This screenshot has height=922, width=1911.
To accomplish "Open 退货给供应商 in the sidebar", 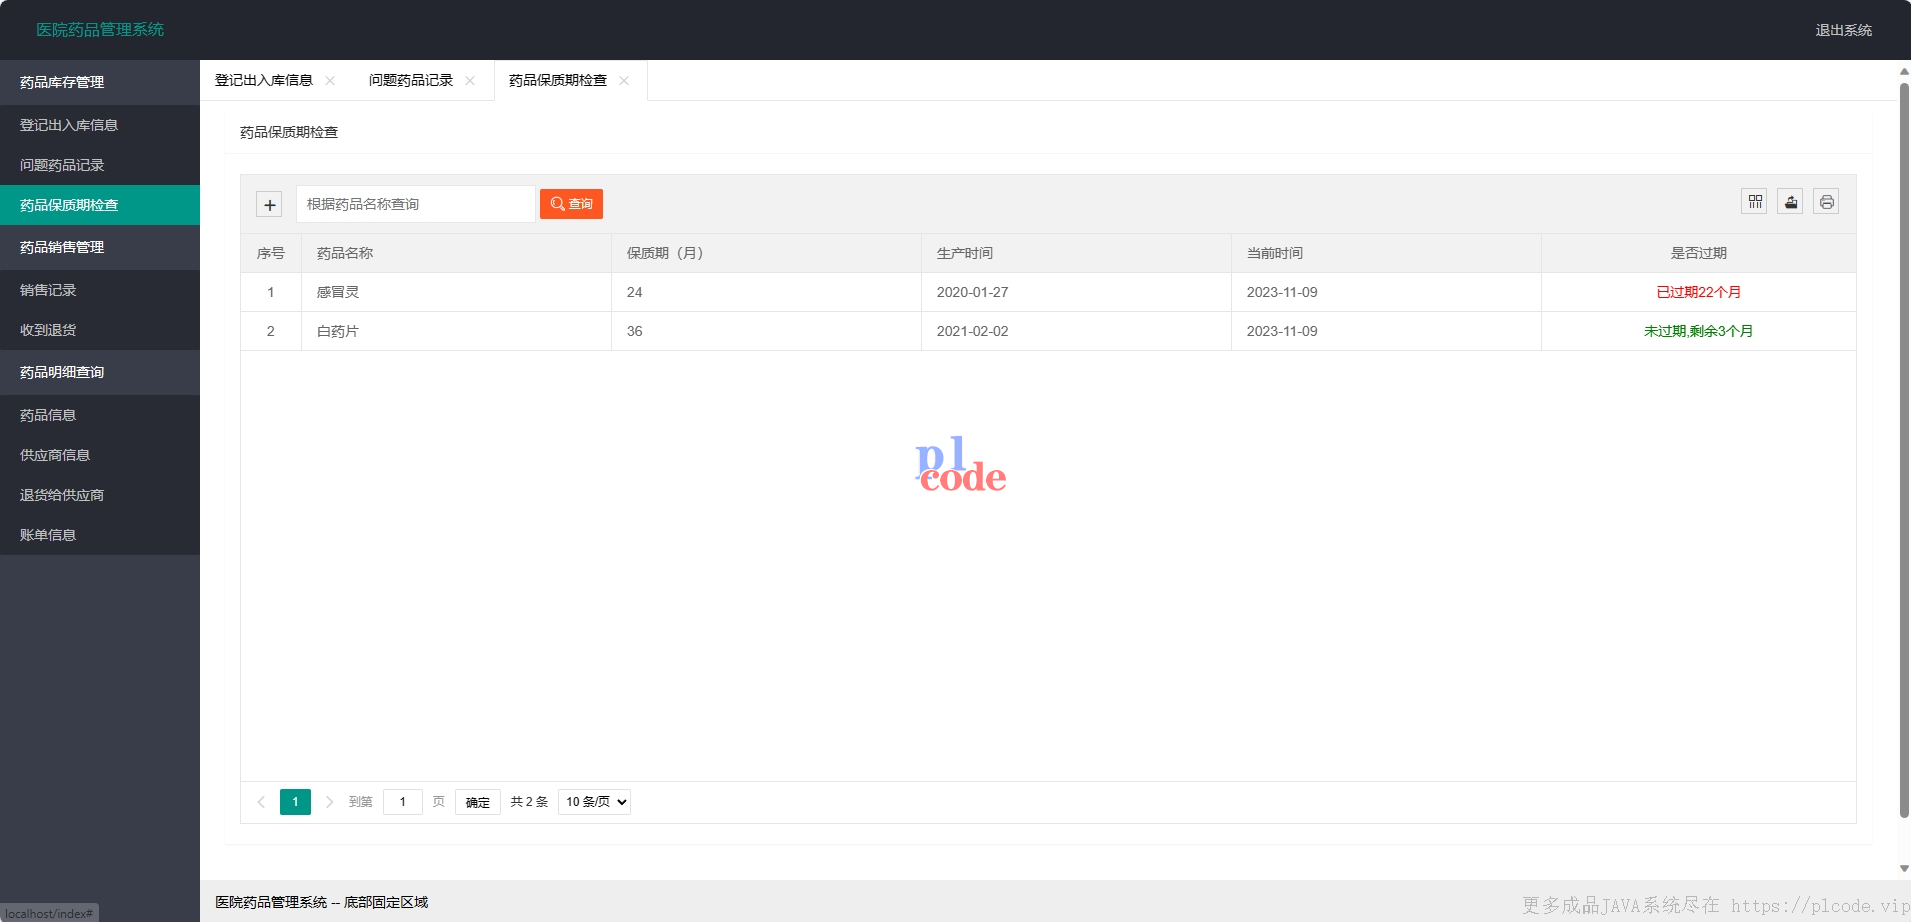I will [100, 495].
